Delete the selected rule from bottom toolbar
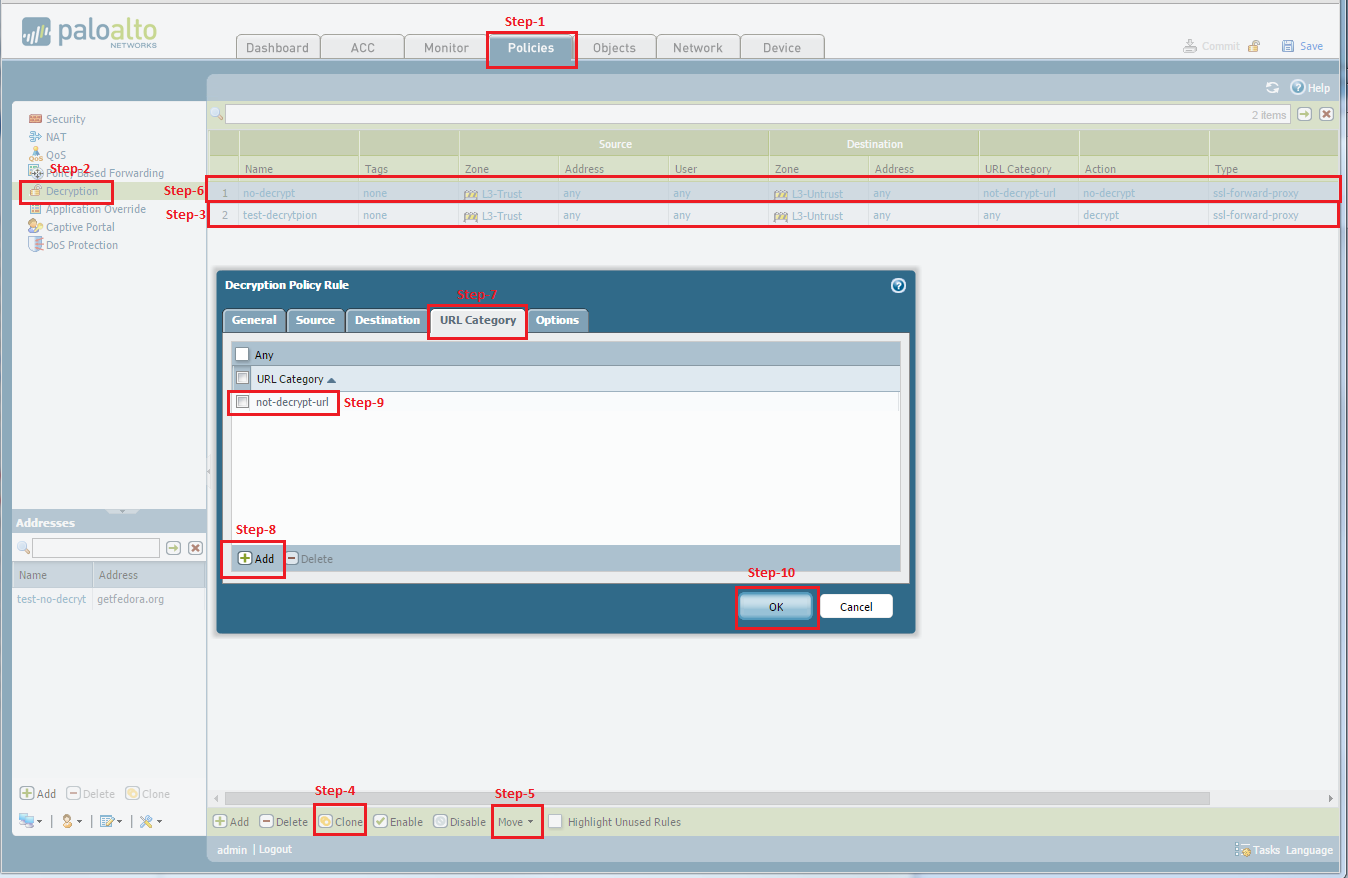1348x878 pixels. 284,822
